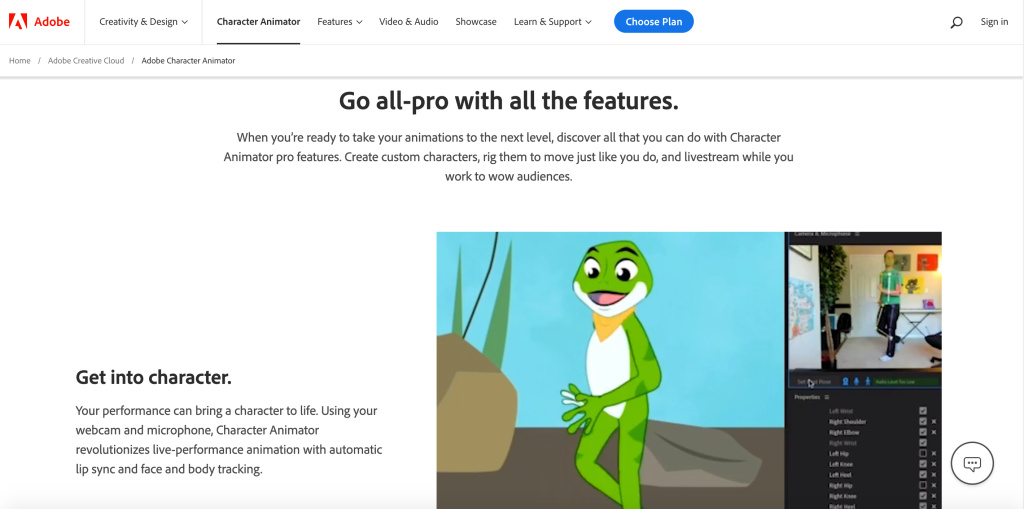
Task: Open the chat bubble widget
Action: 971,463
